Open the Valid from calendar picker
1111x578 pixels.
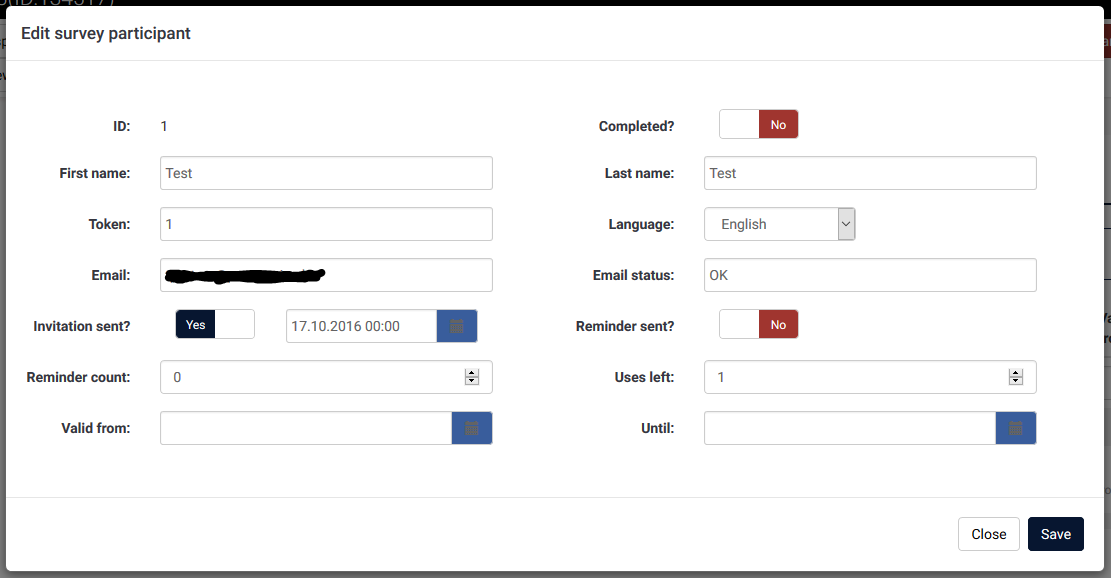tap(472, 428)
